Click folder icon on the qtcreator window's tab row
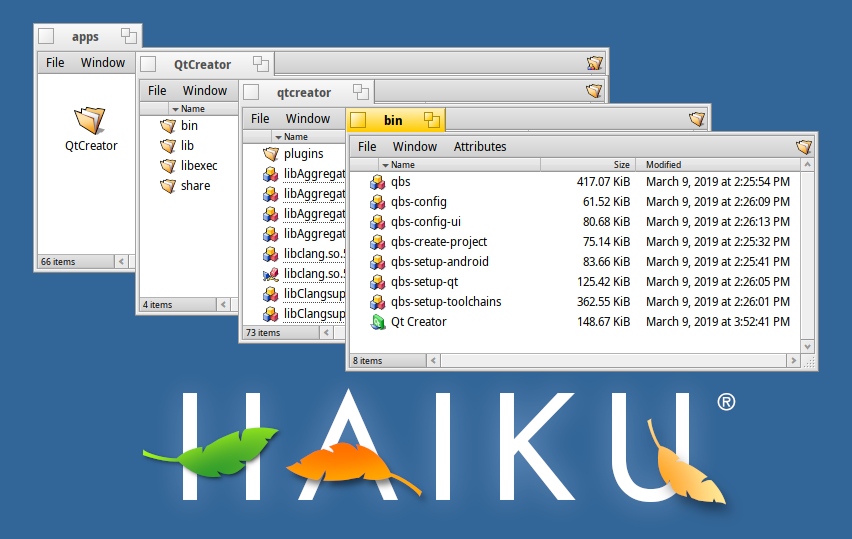 point(594,90)
